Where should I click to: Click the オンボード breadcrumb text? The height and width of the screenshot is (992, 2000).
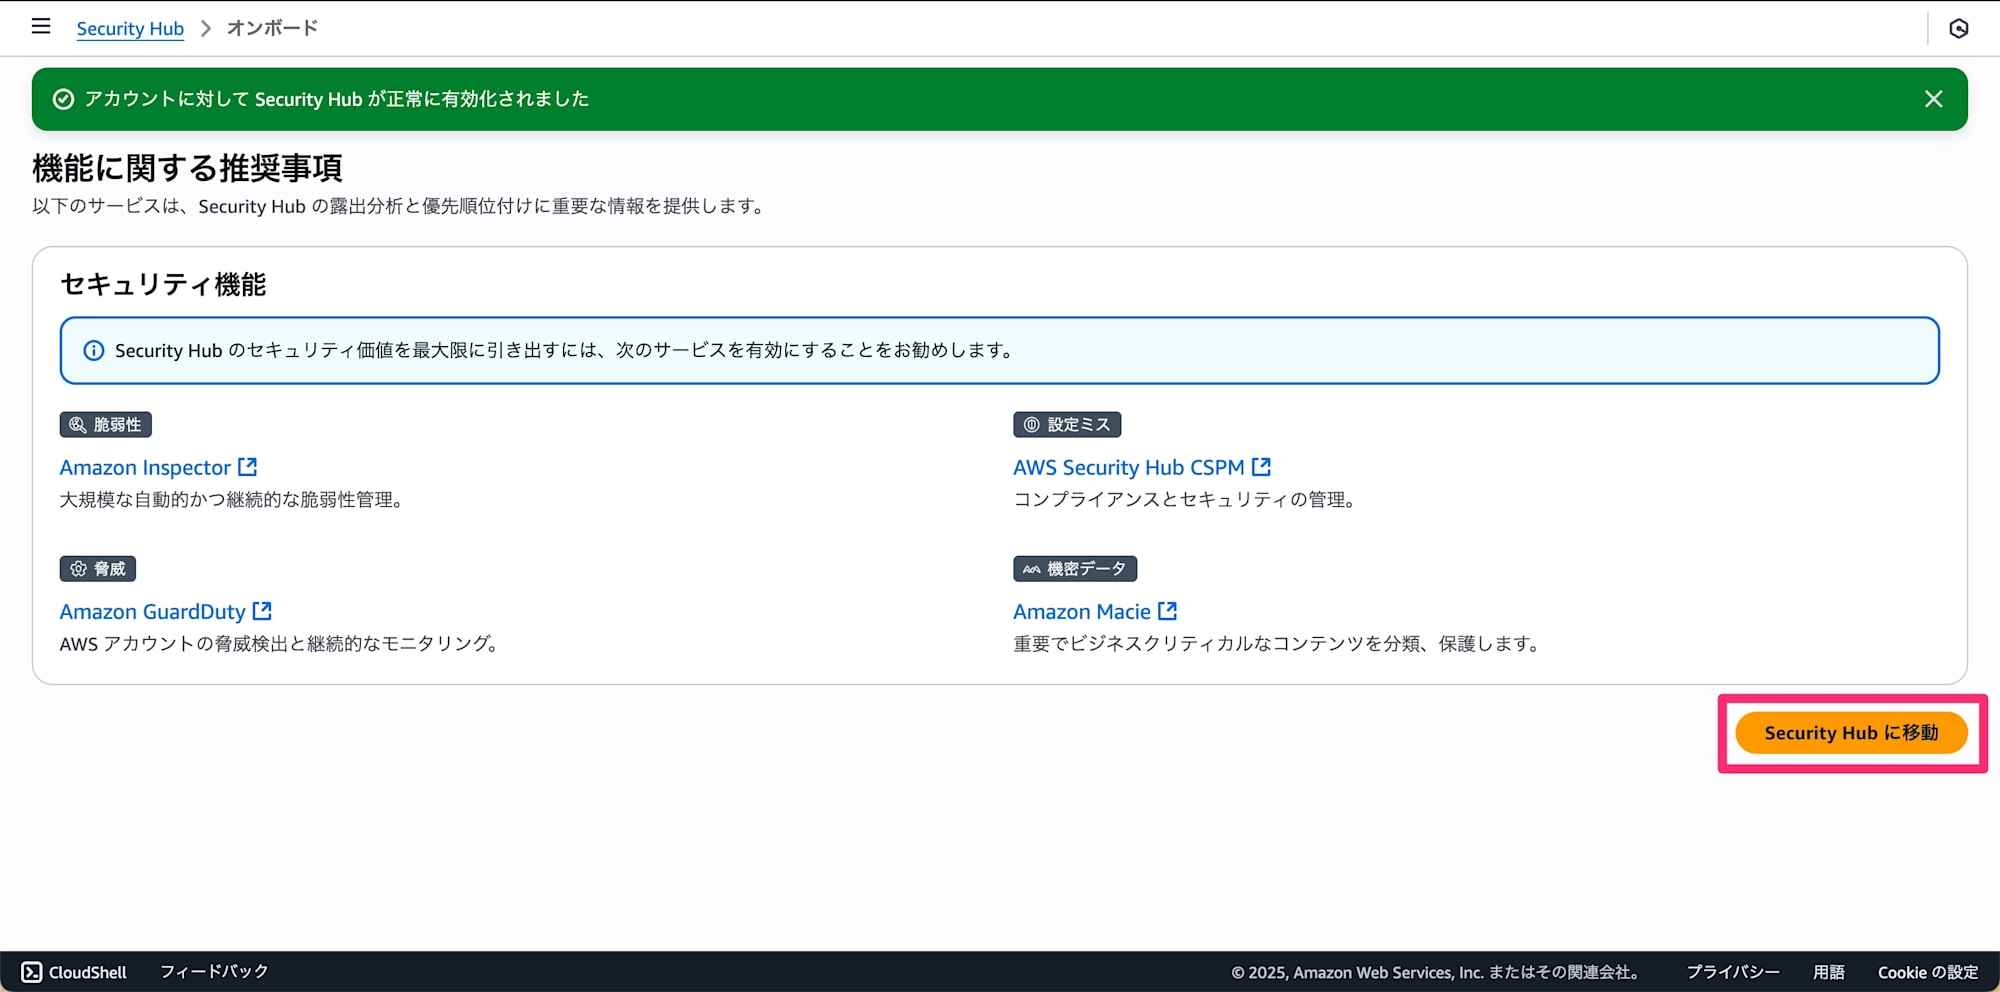(x=272, y=28)
